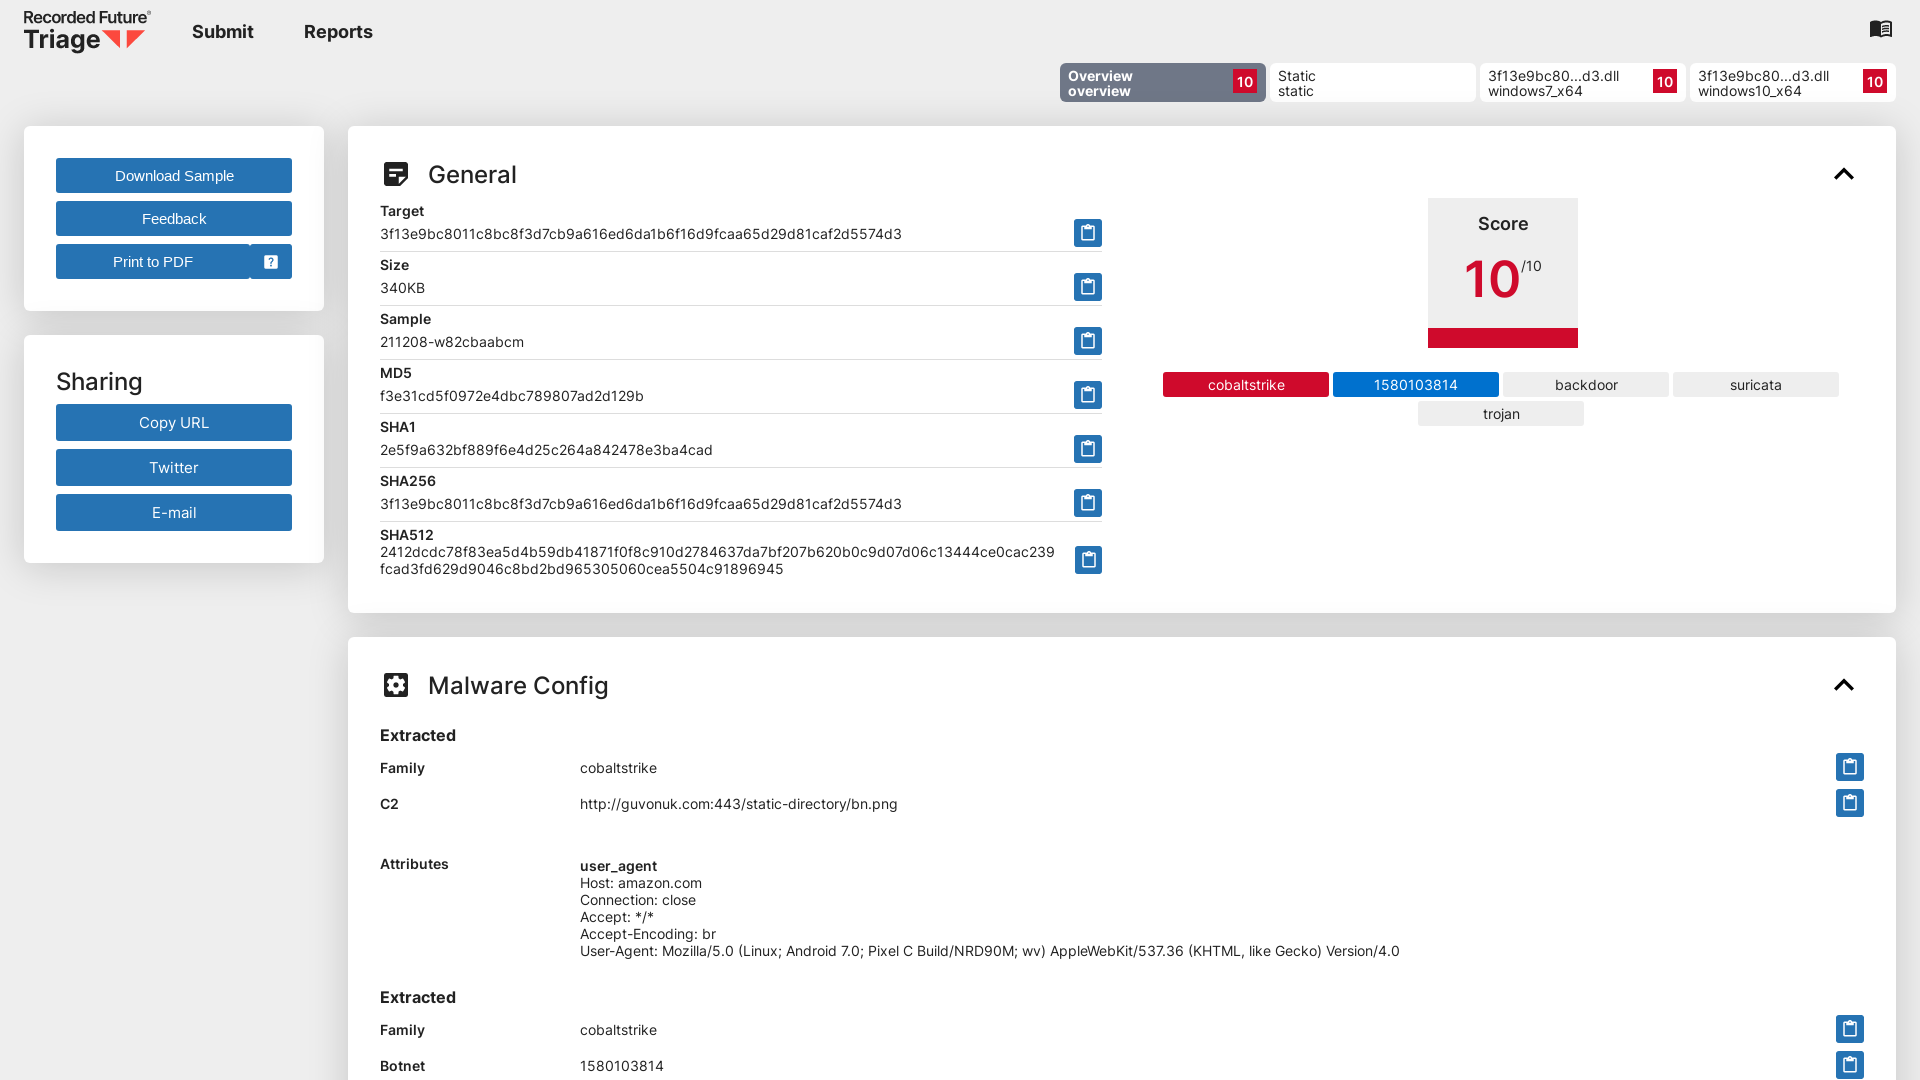Click the Malware Config gear icon

[x=396, y=685]
